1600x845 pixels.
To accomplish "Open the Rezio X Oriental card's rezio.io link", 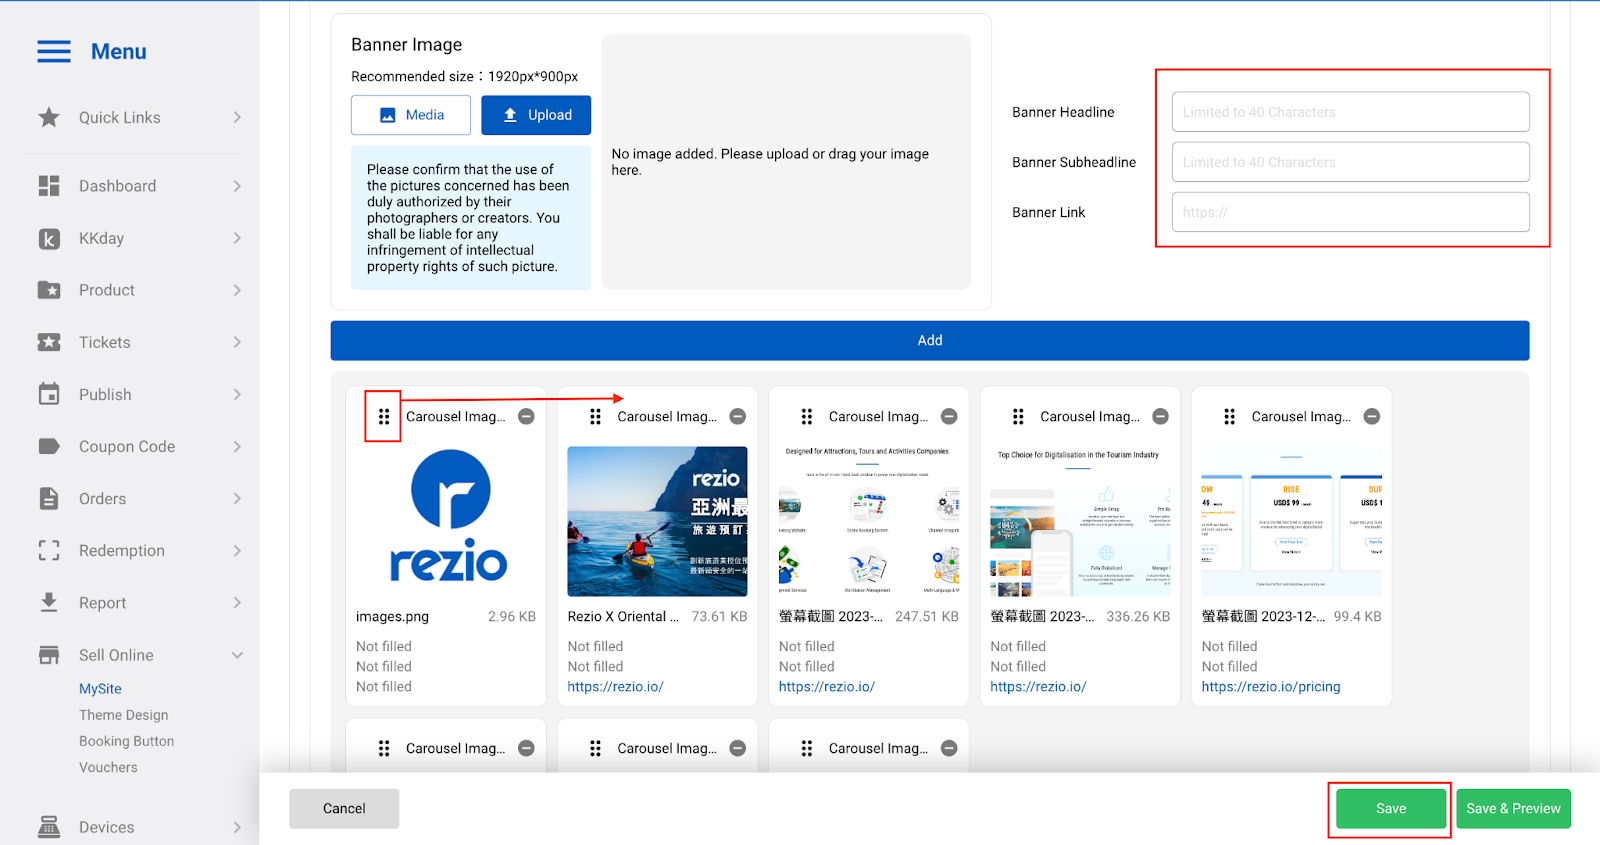I will pos(615,687).
